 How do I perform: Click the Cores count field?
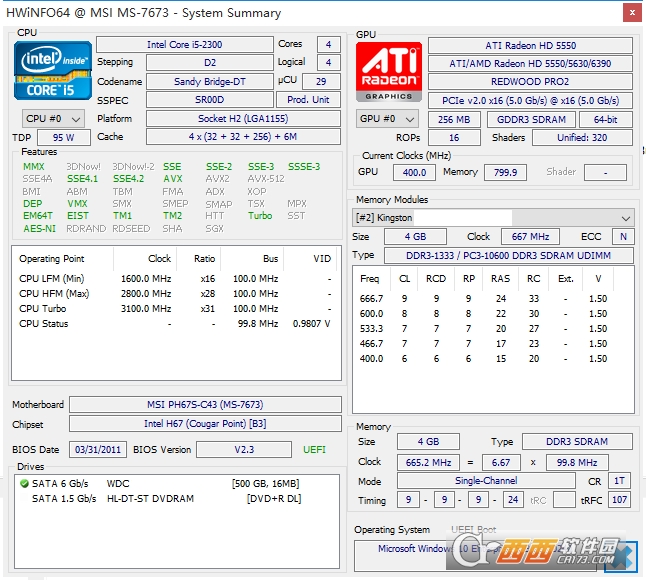(x=328, y=44)
